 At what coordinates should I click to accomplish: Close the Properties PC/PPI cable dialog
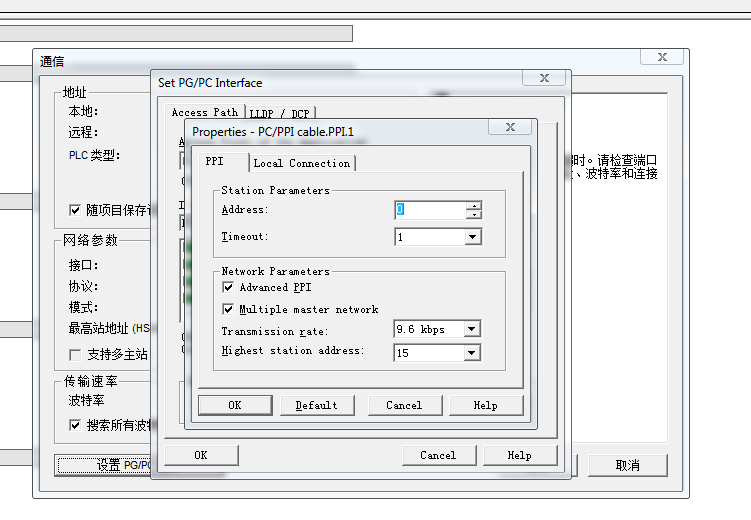coord(510,128)
